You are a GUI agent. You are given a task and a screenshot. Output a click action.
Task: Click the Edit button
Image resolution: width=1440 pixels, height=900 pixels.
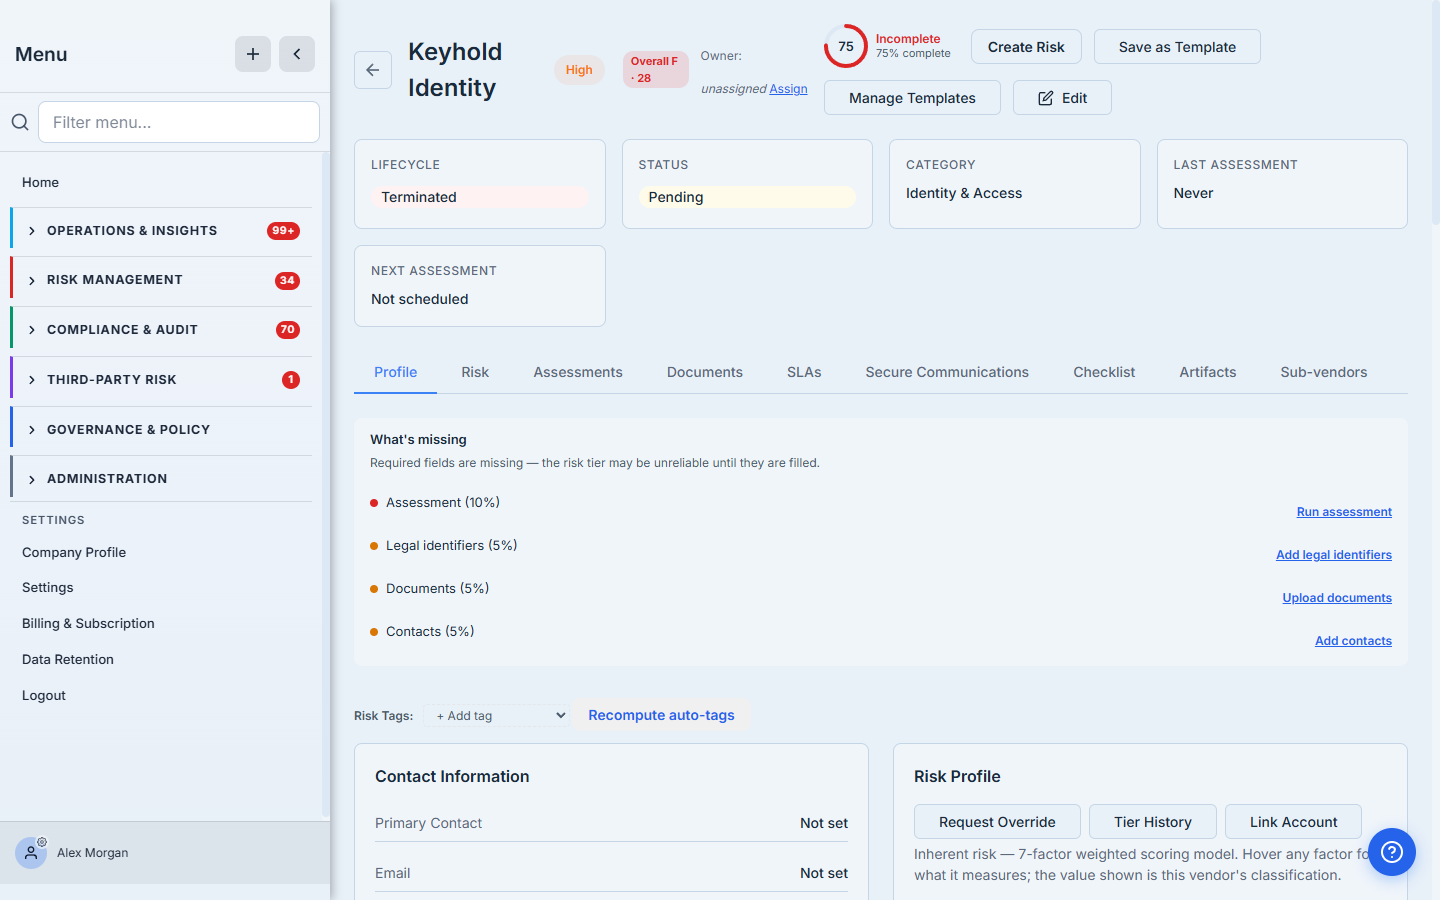tap(1062, 98)
